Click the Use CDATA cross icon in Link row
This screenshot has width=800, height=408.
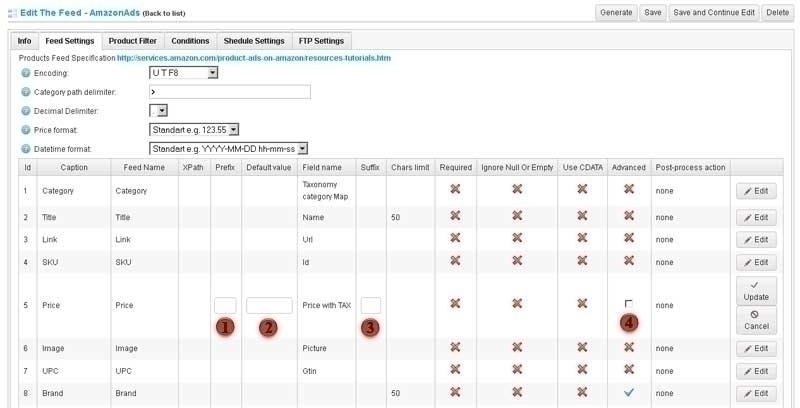(582, 238)
